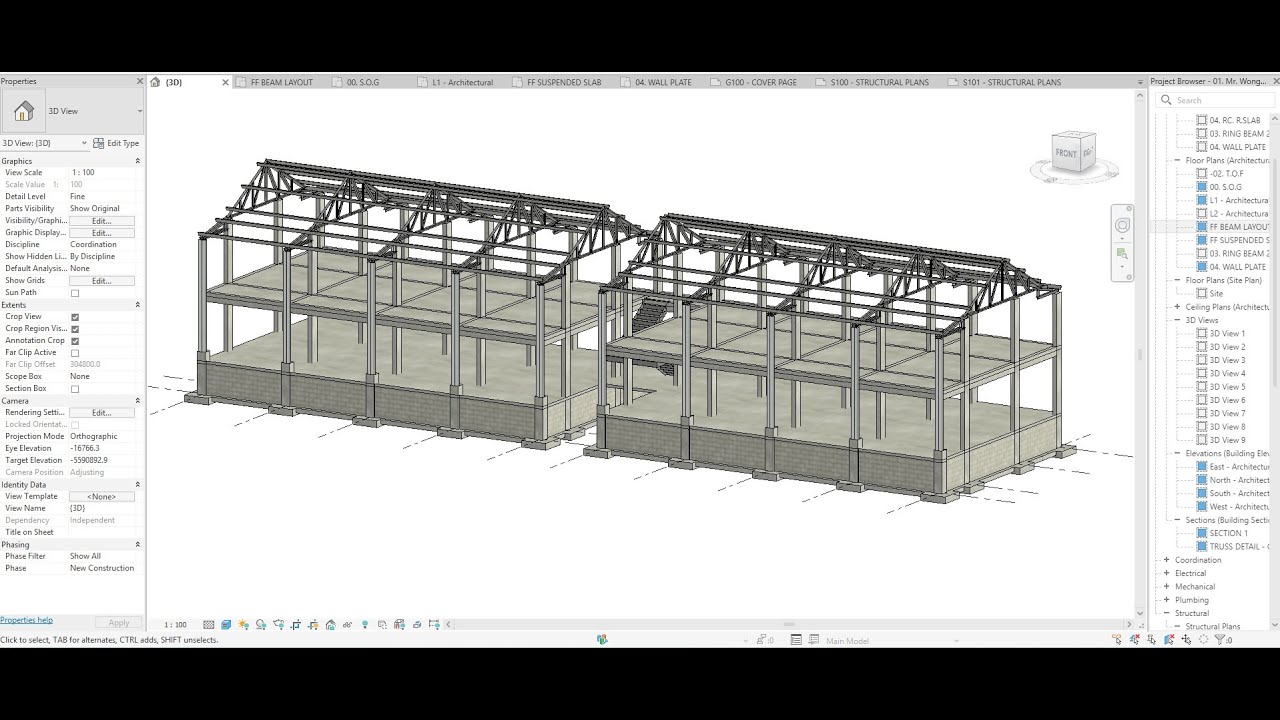
Task: Click the Highlight Displacement Sets icon
Action: pos(416,625)
